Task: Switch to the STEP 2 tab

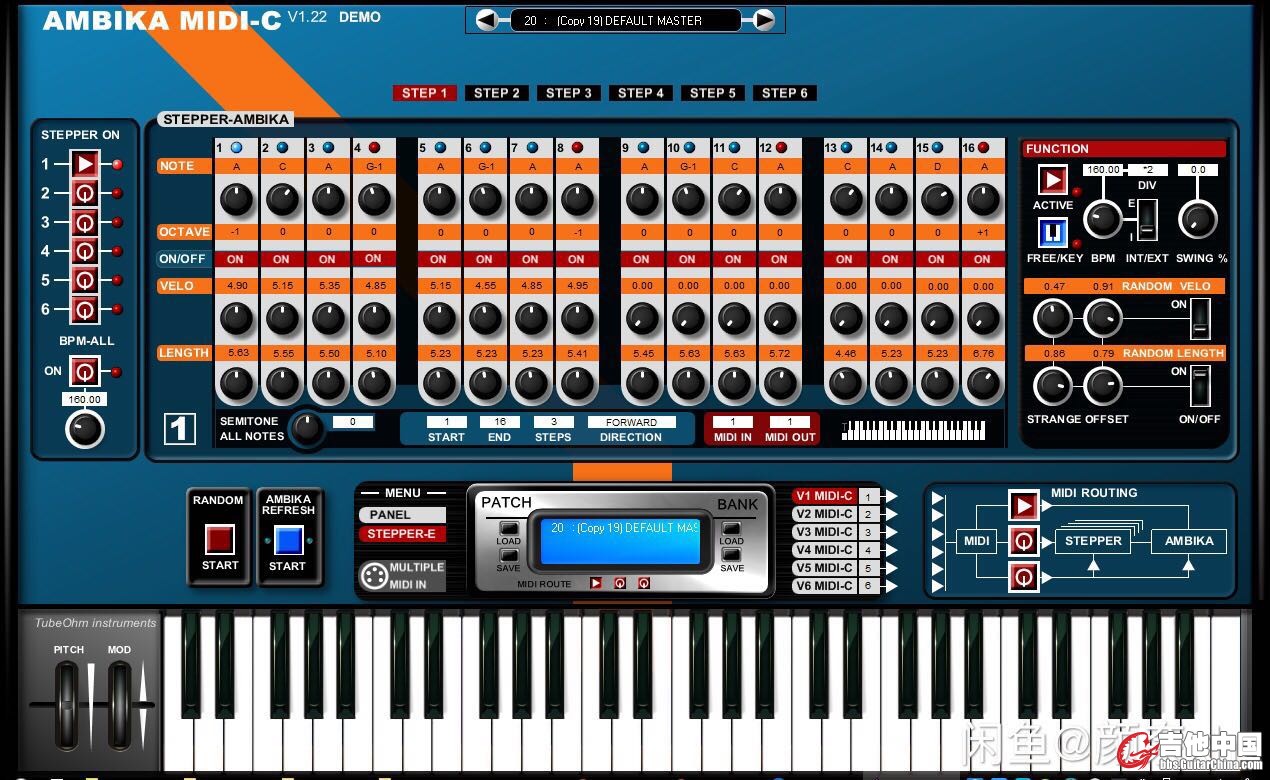Action: click(x=497, y=93)
